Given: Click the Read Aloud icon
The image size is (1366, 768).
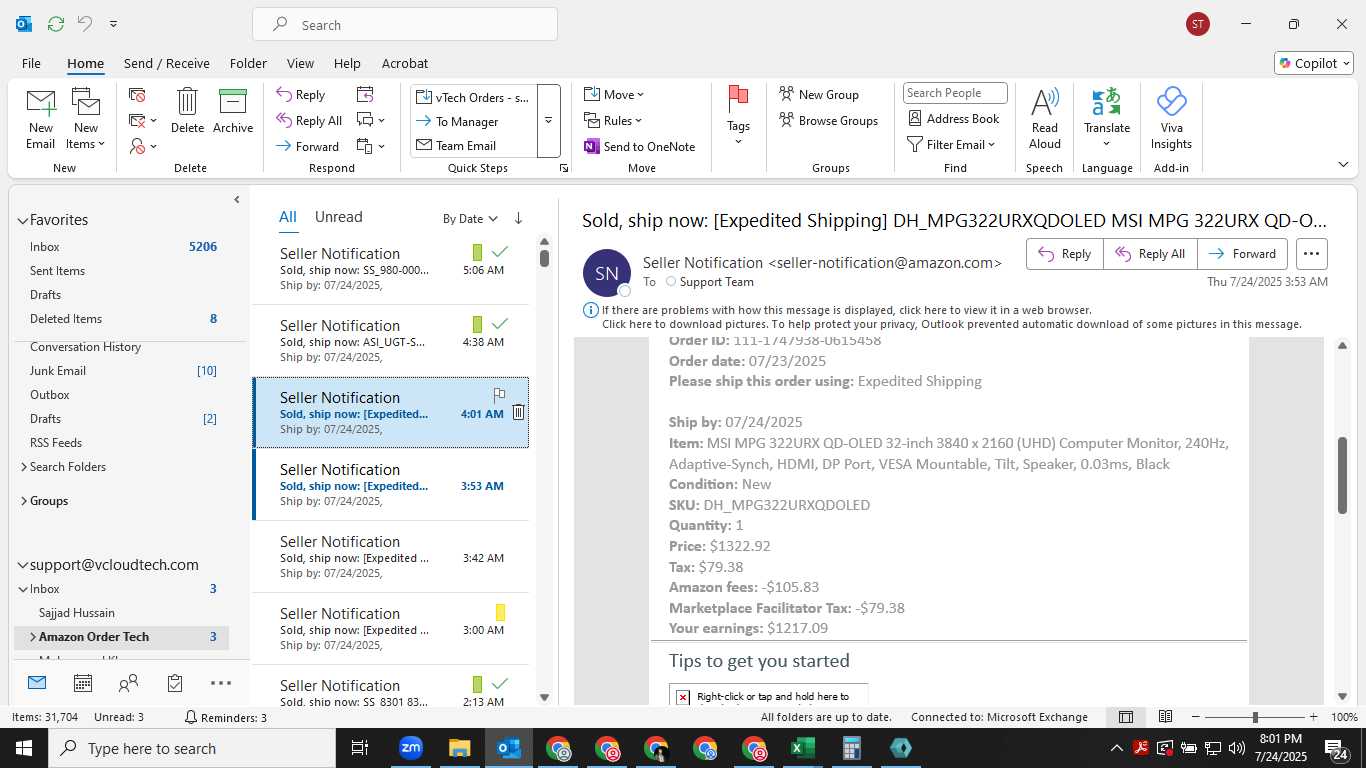Looking at the screenshot, I should (1045, 102).
